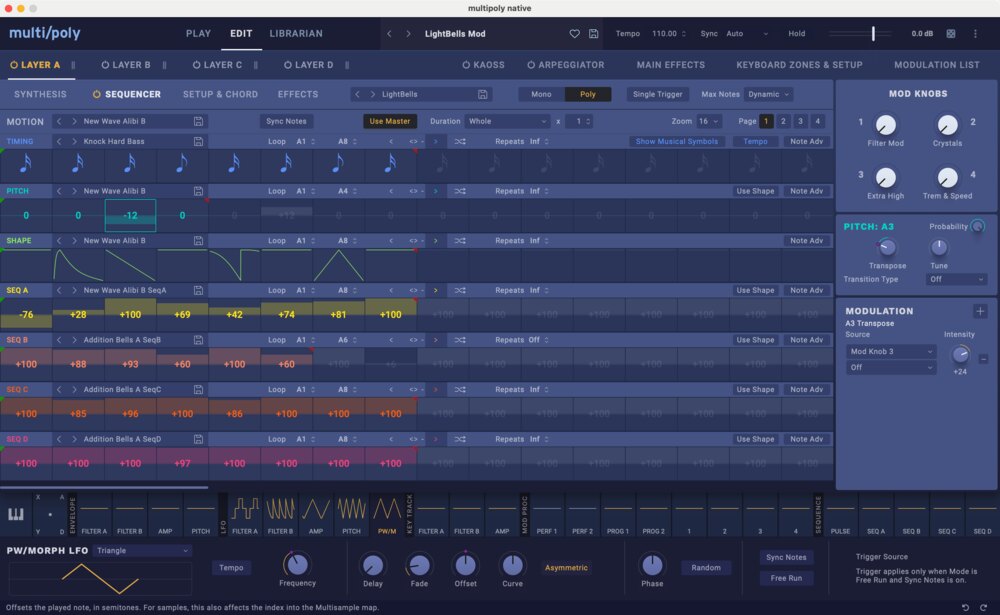1000x615 pixels.
Task: Go to sequencer Page 2
Action: (783, 121)
